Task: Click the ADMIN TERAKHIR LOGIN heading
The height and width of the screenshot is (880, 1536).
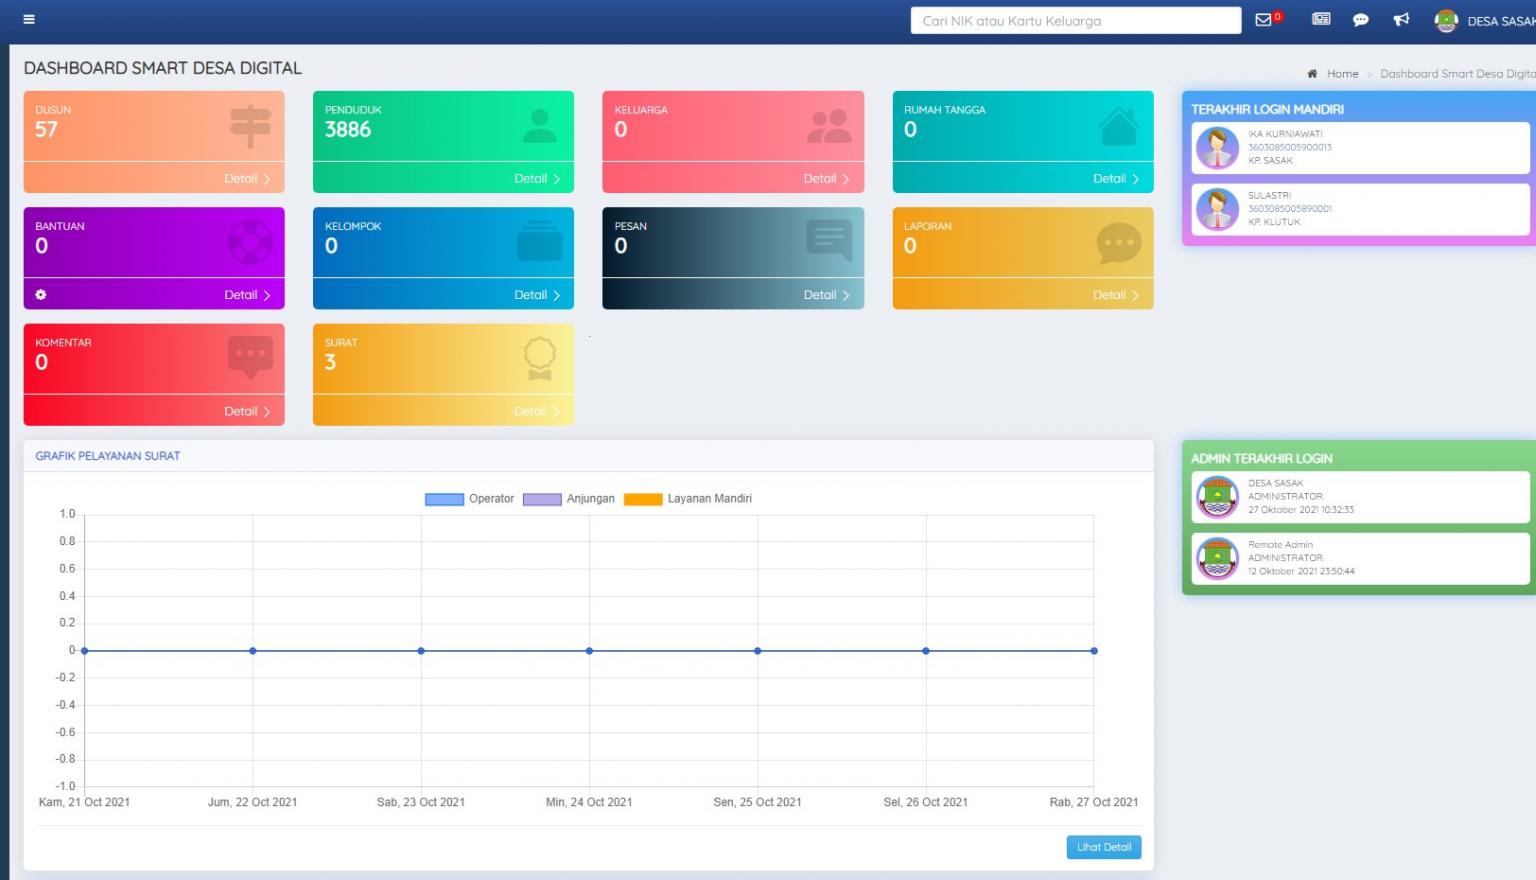Action: pos(1261,458)
